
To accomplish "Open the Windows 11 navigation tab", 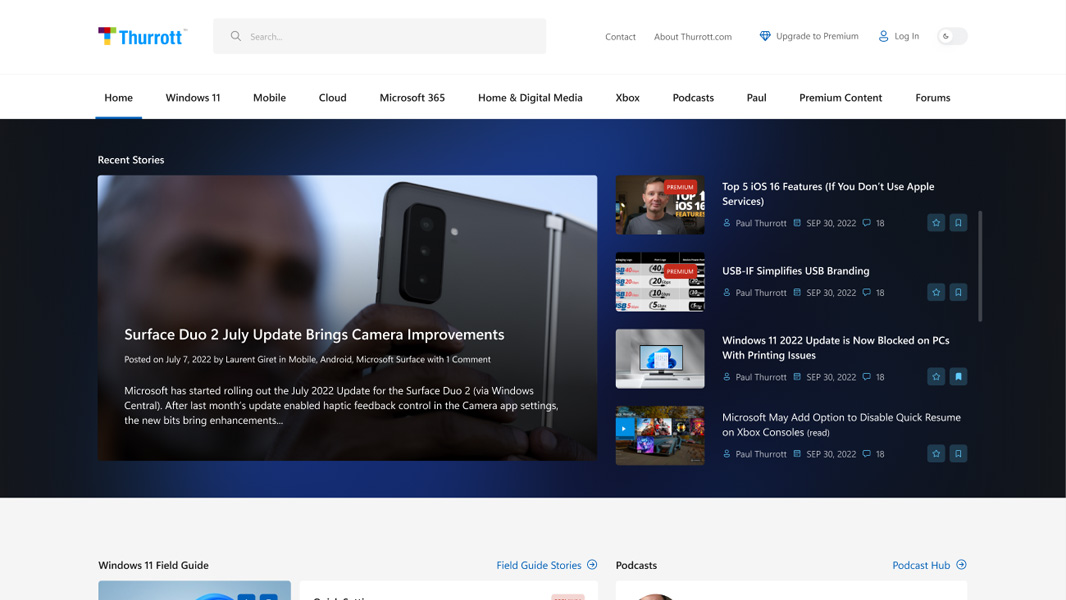I will click(x=193, y=98).
